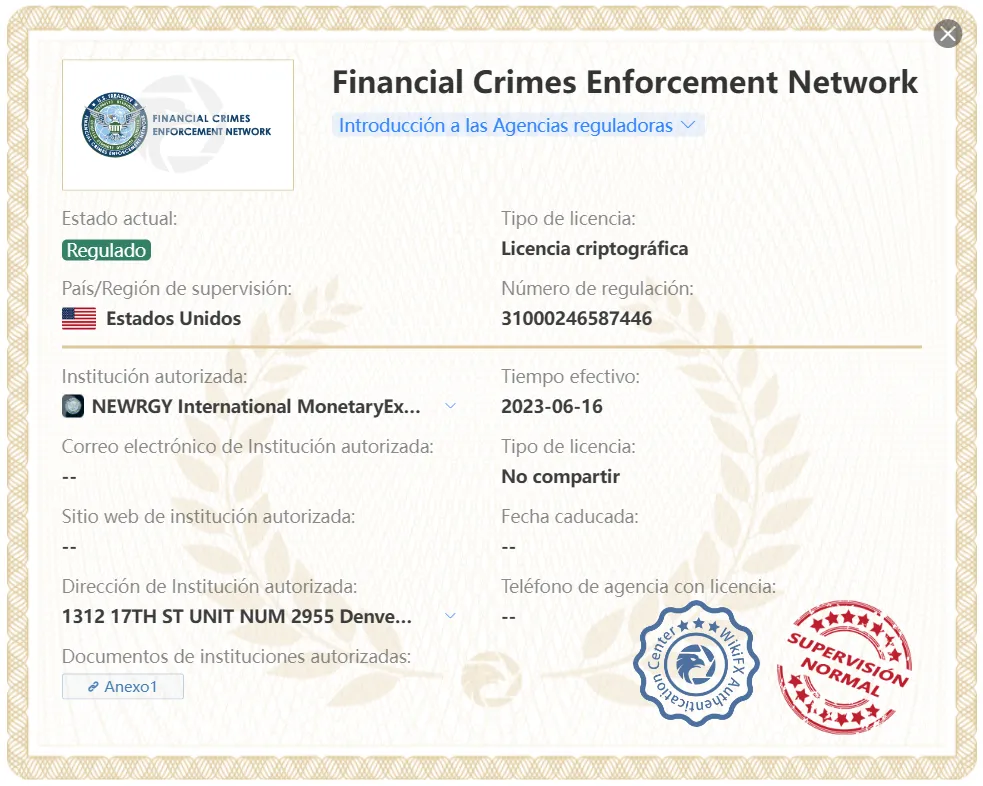Close the certificate dialog with the X
Screen dimensions: 983x786
point(947,34)
